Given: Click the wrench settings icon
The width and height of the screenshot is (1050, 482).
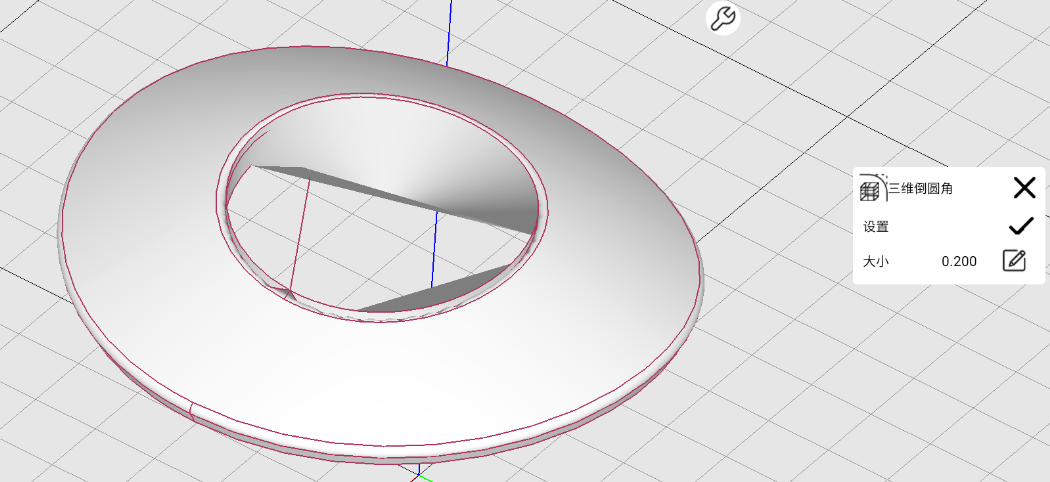Looking at the screenshot, I should pos(723,18).
